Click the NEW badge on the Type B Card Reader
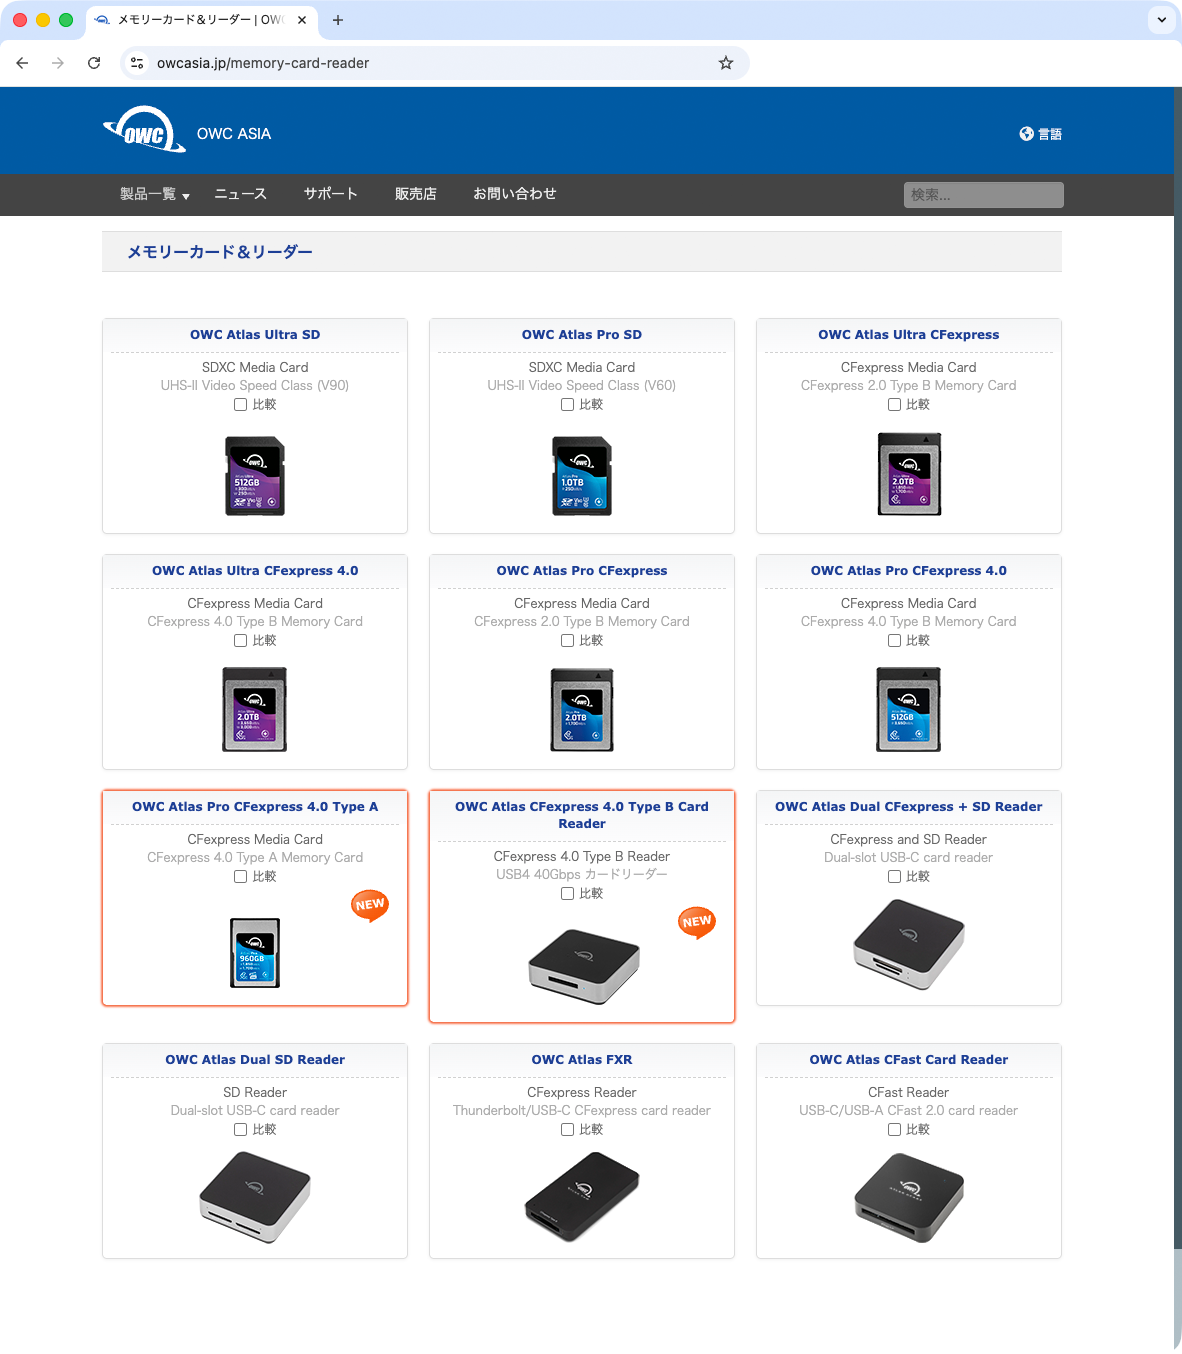The image size is (1182, 1354). 697,922
